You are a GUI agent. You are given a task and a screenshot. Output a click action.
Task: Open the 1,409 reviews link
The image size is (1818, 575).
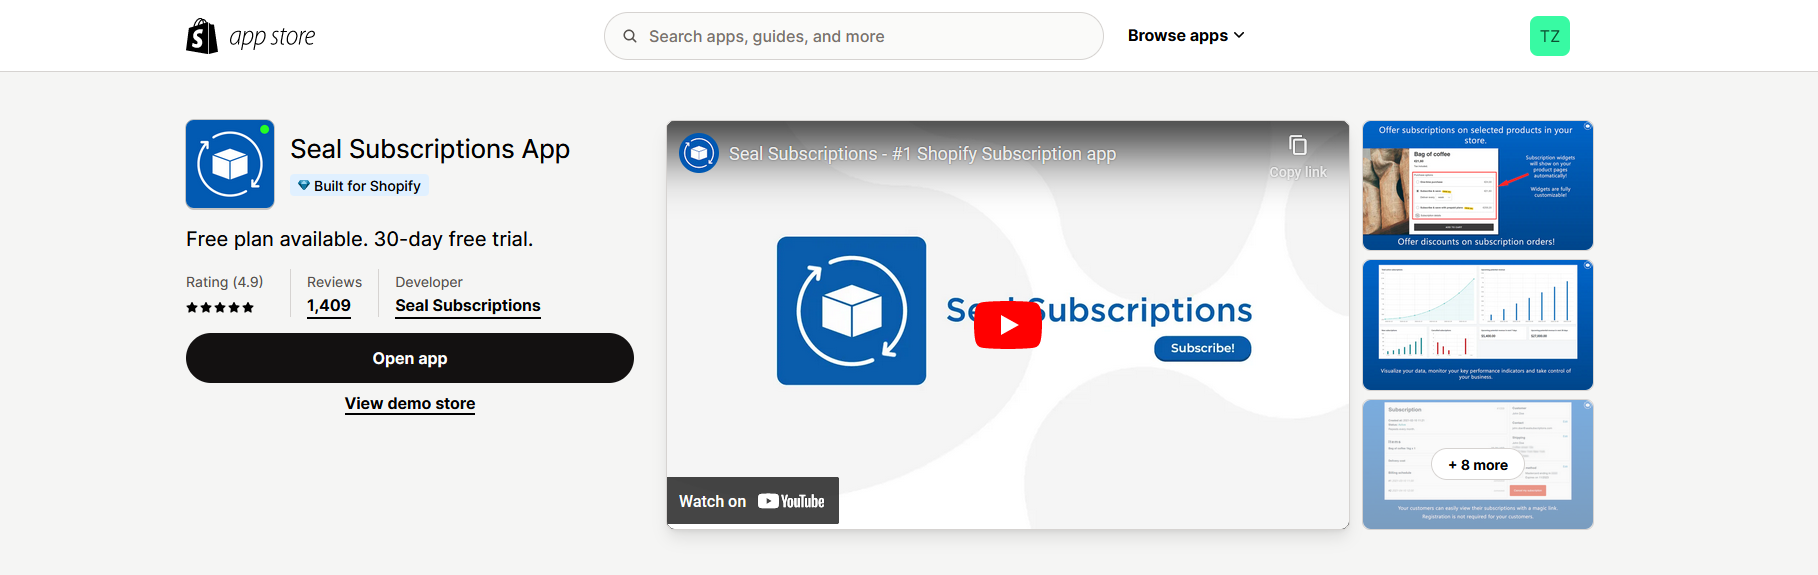[329, 306]
